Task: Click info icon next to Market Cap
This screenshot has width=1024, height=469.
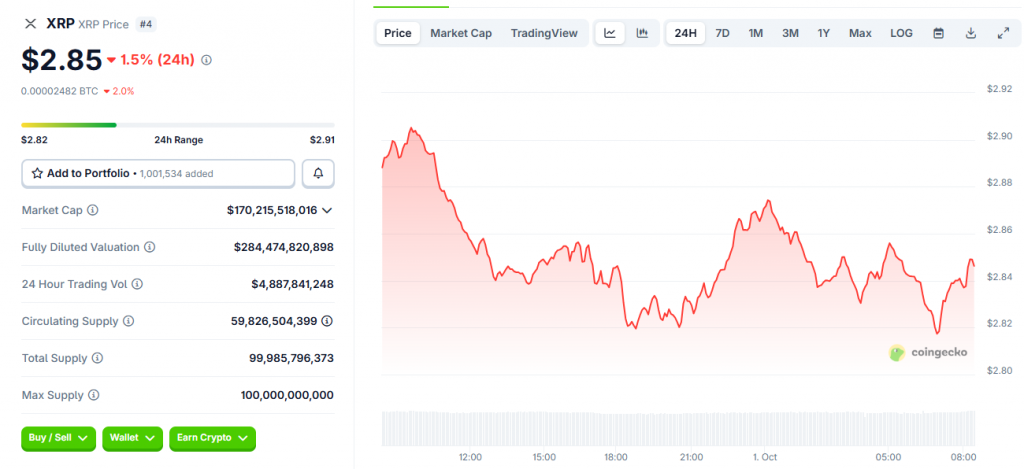Action: click(93, 211)
